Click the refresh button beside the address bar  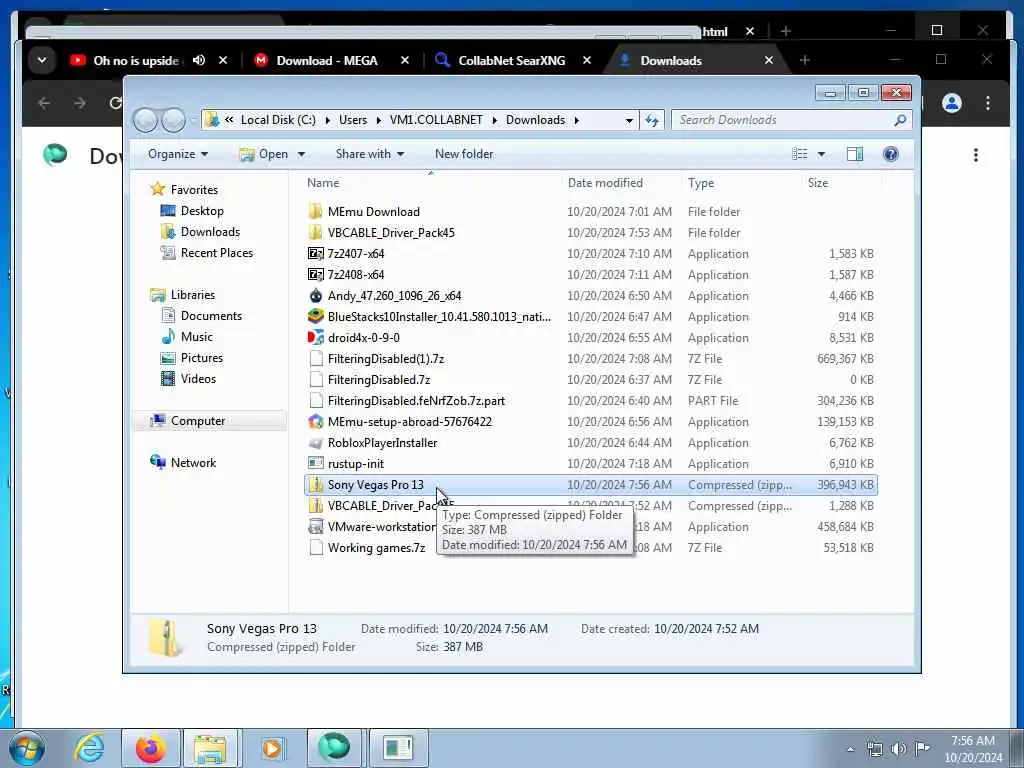pyautogui.click(x=652, y=120)
